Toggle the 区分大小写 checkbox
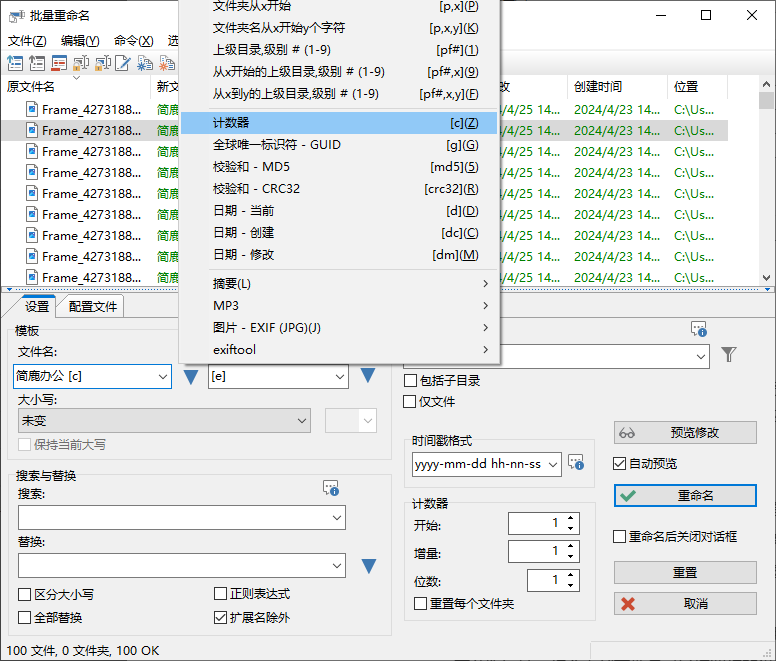Image resolution: width=776 pixels, height=661 pixels. [24, 594]
